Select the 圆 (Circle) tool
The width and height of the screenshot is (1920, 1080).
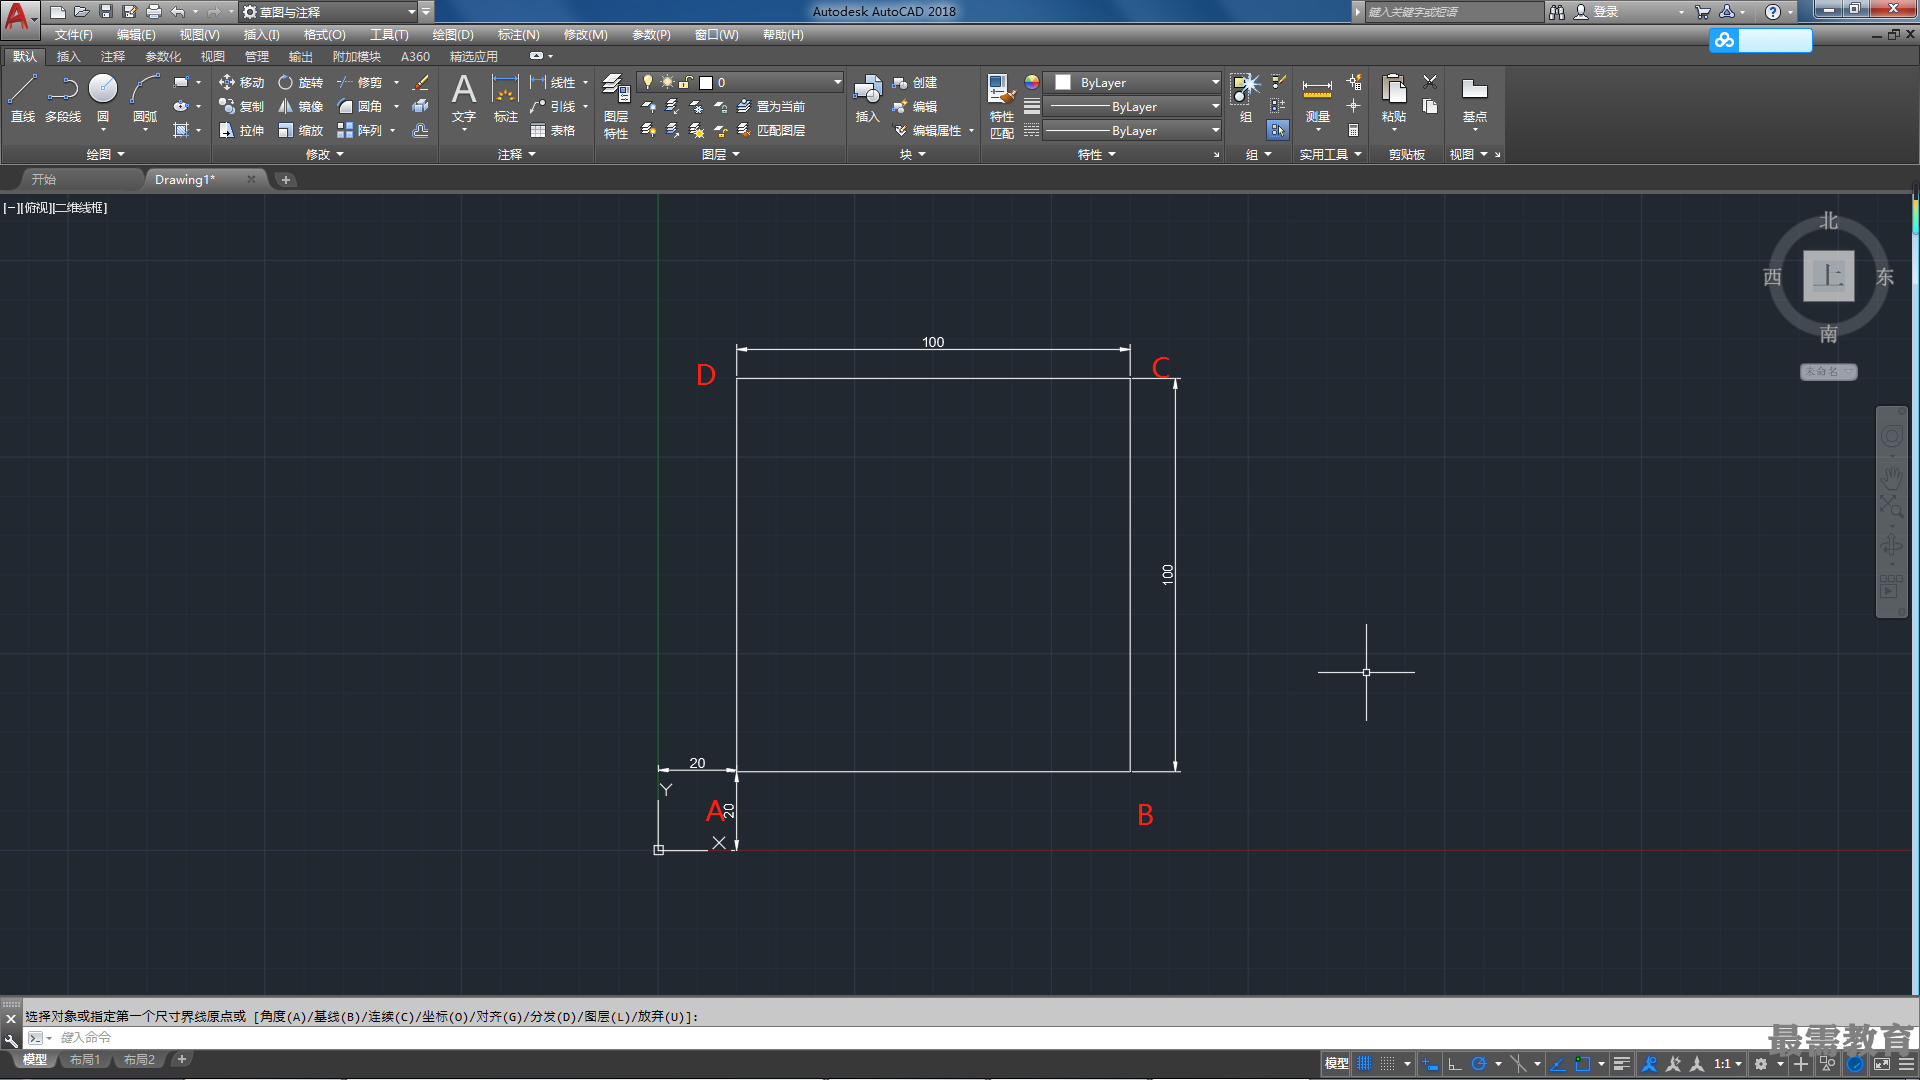[103, 98]
